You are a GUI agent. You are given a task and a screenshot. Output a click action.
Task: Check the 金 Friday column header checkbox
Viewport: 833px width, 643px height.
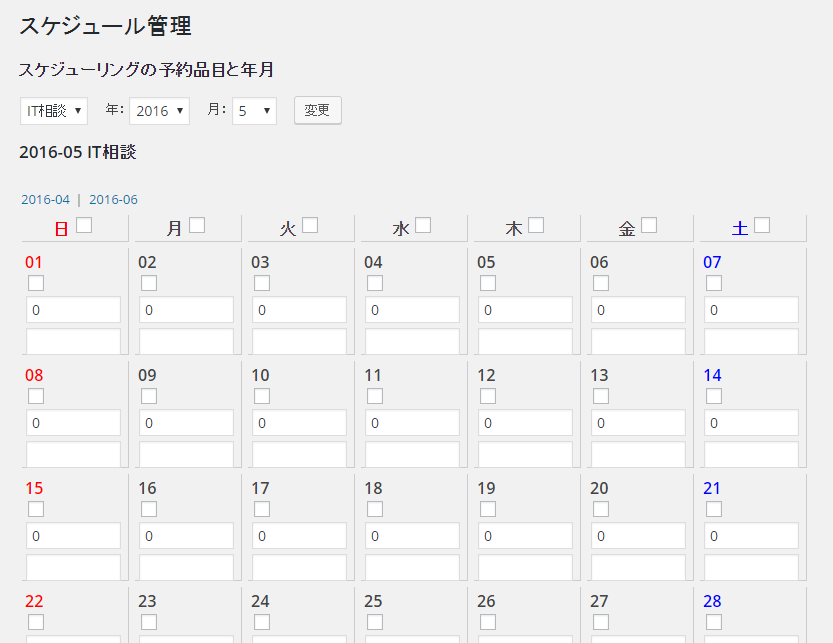649,226
